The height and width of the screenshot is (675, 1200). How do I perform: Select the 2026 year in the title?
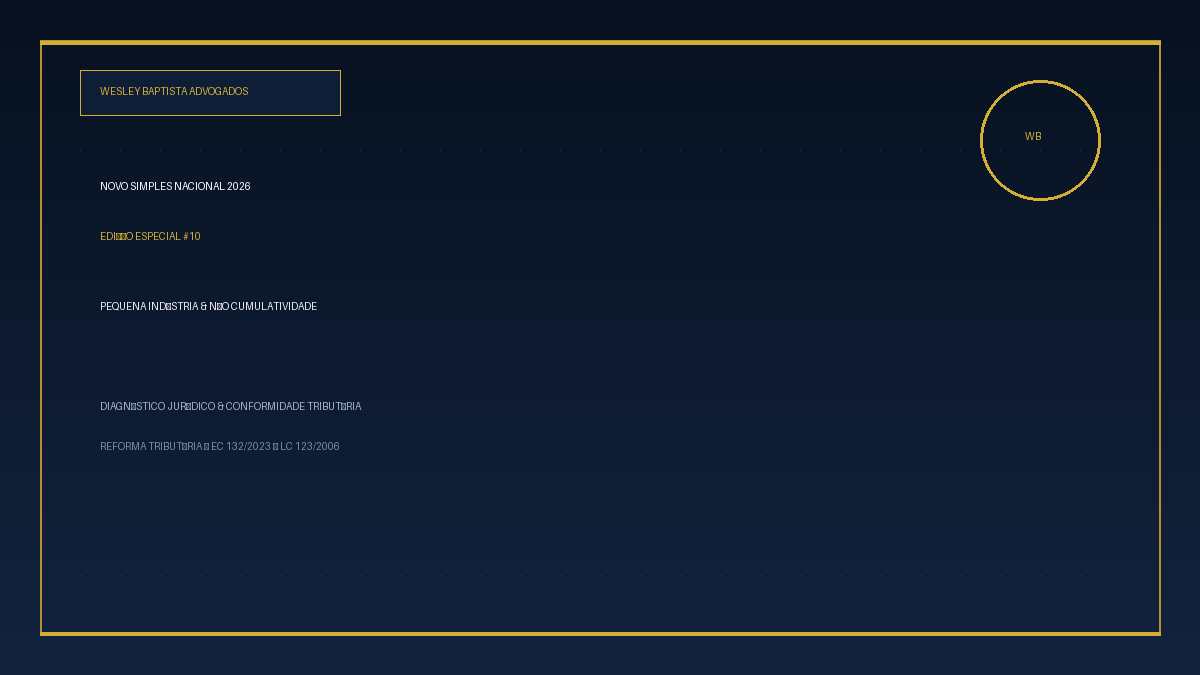coord(239,187)
